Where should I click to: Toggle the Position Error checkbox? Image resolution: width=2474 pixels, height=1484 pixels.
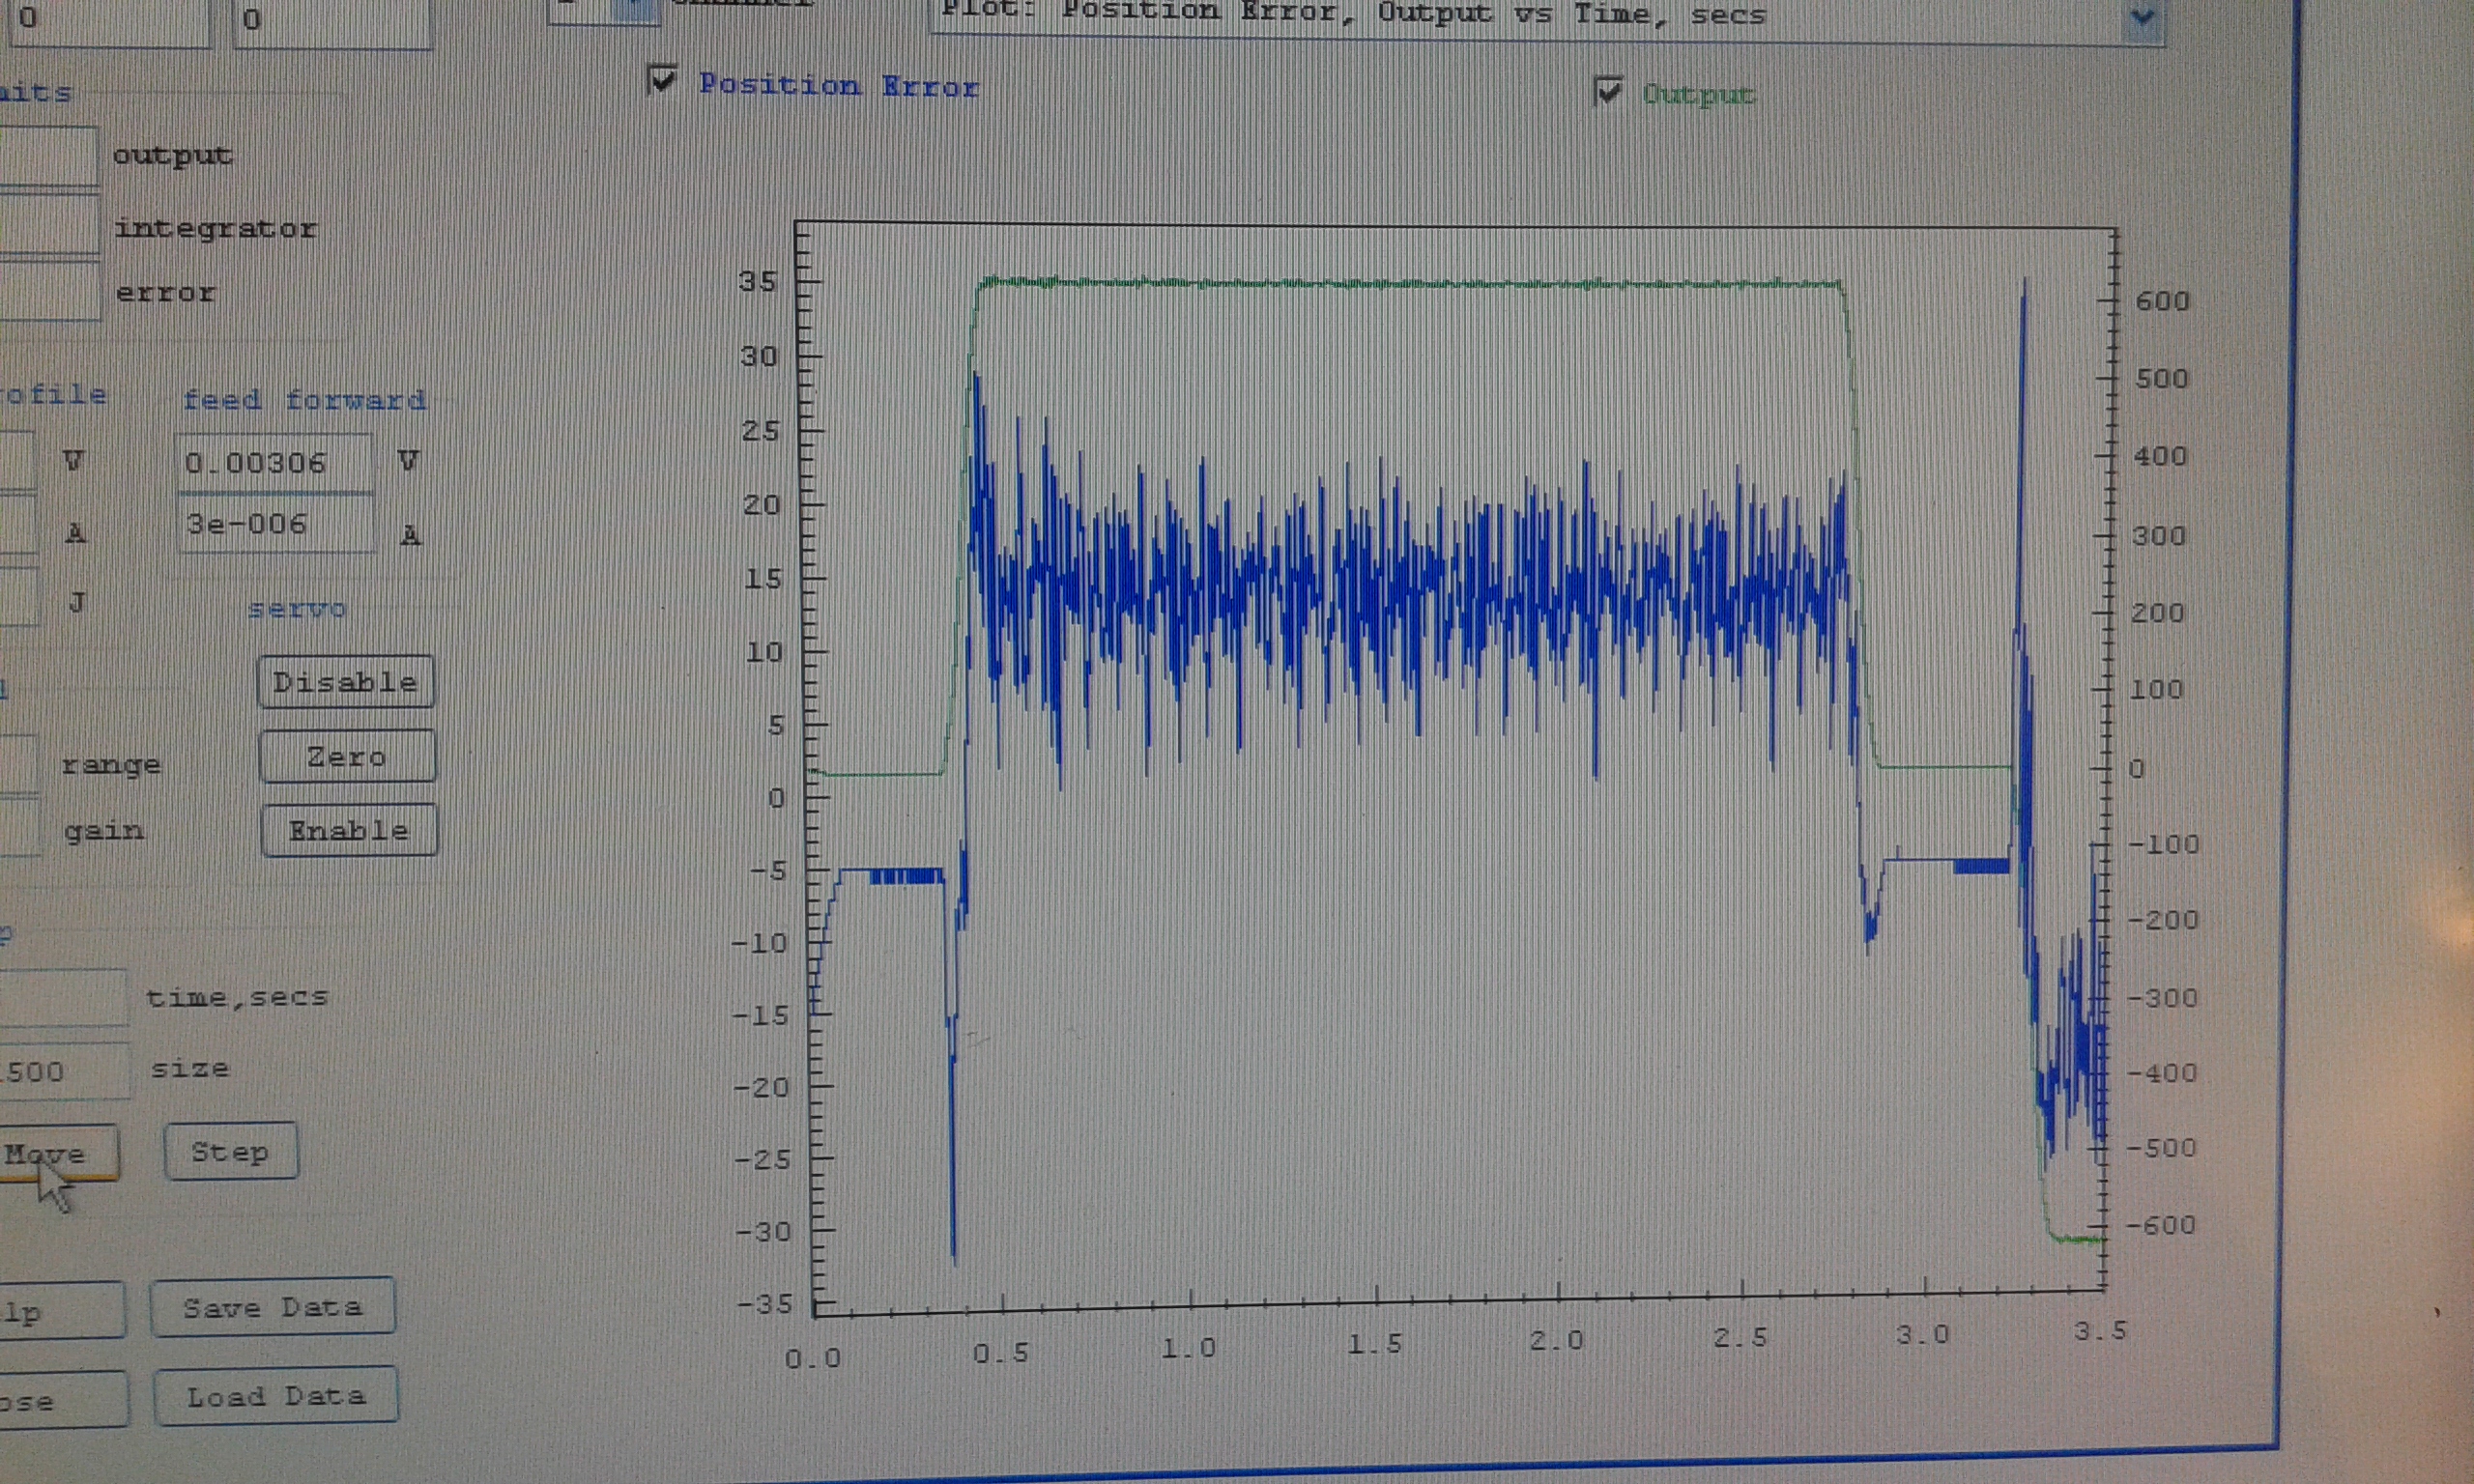point(663,80)
